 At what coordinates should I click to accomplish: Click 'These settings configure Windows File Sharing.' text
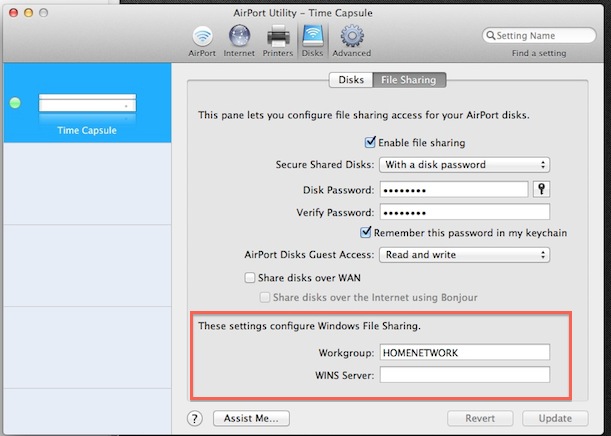click(309, 326)
